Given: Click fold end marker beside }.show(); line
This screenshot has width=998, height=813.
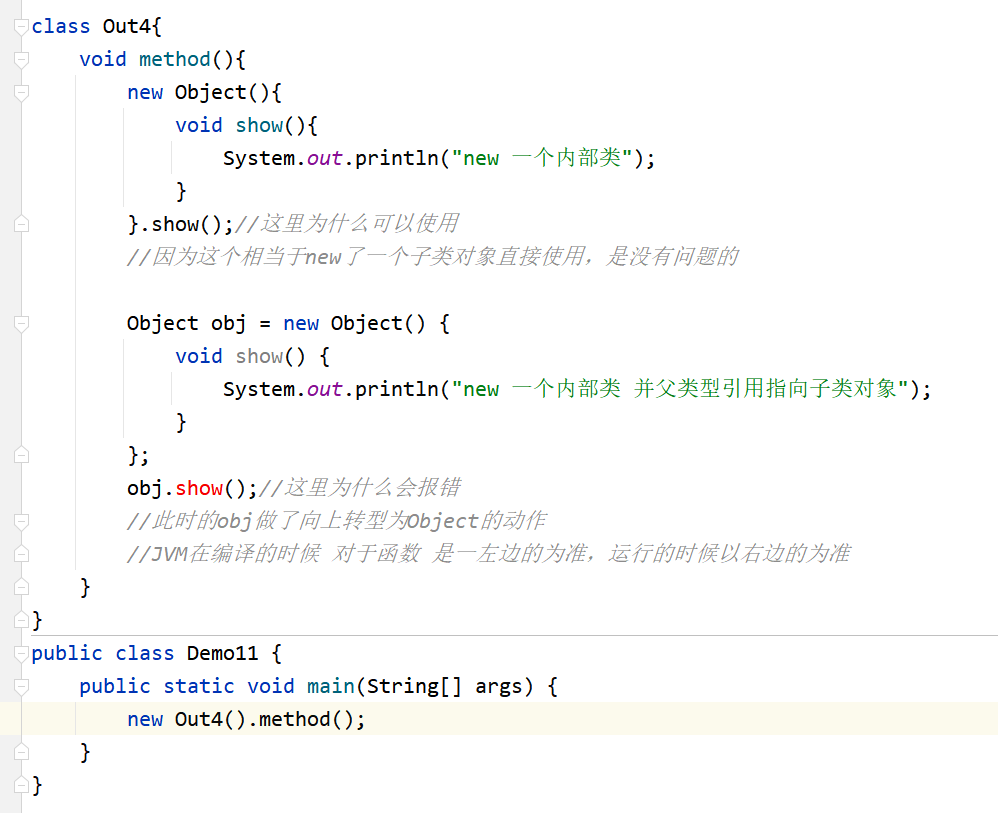Looking at the screenshot, I should coord(21,224).
